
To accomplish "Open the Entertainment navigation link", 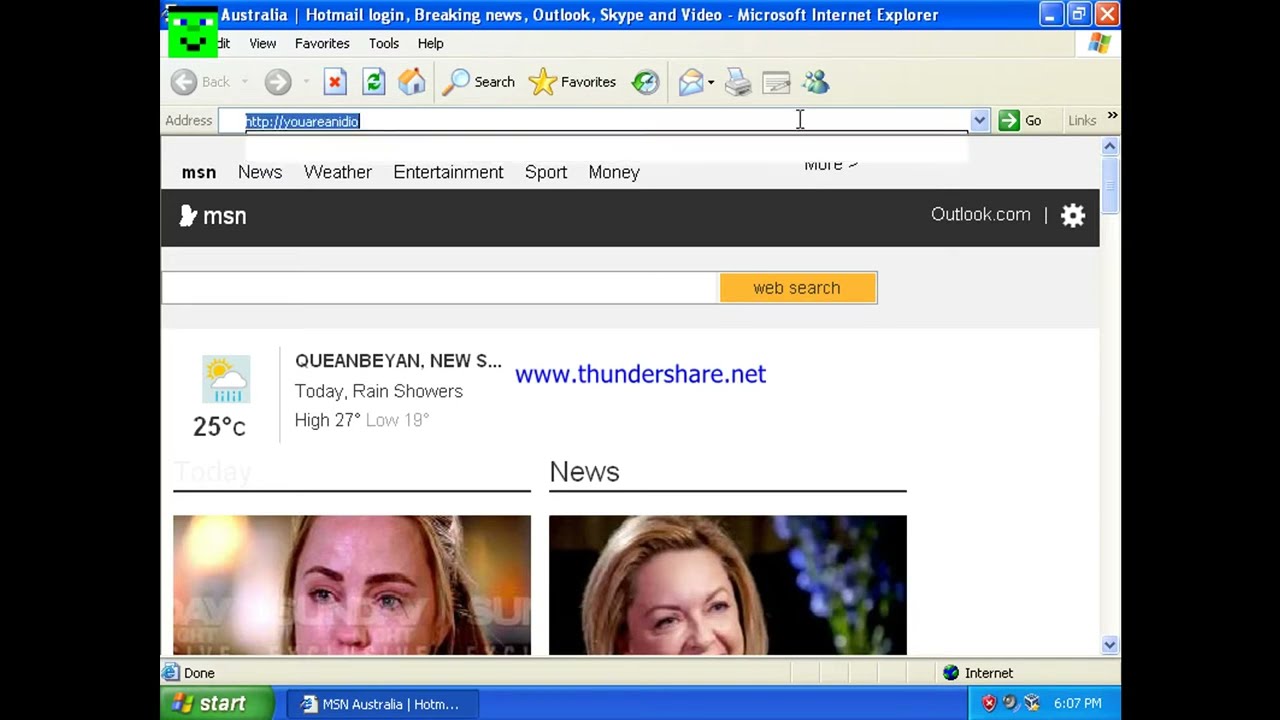I will pos(448,172).
